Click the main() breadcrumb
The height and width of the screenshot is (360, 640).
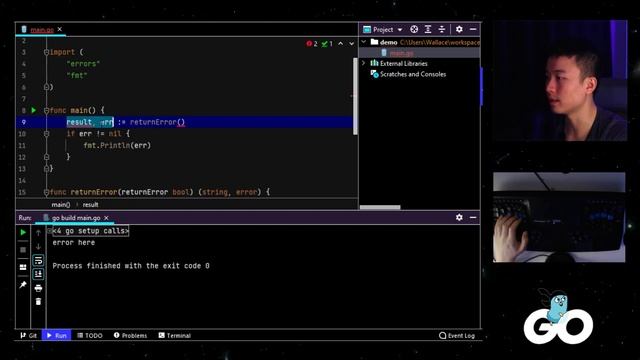tap(61, 205)
